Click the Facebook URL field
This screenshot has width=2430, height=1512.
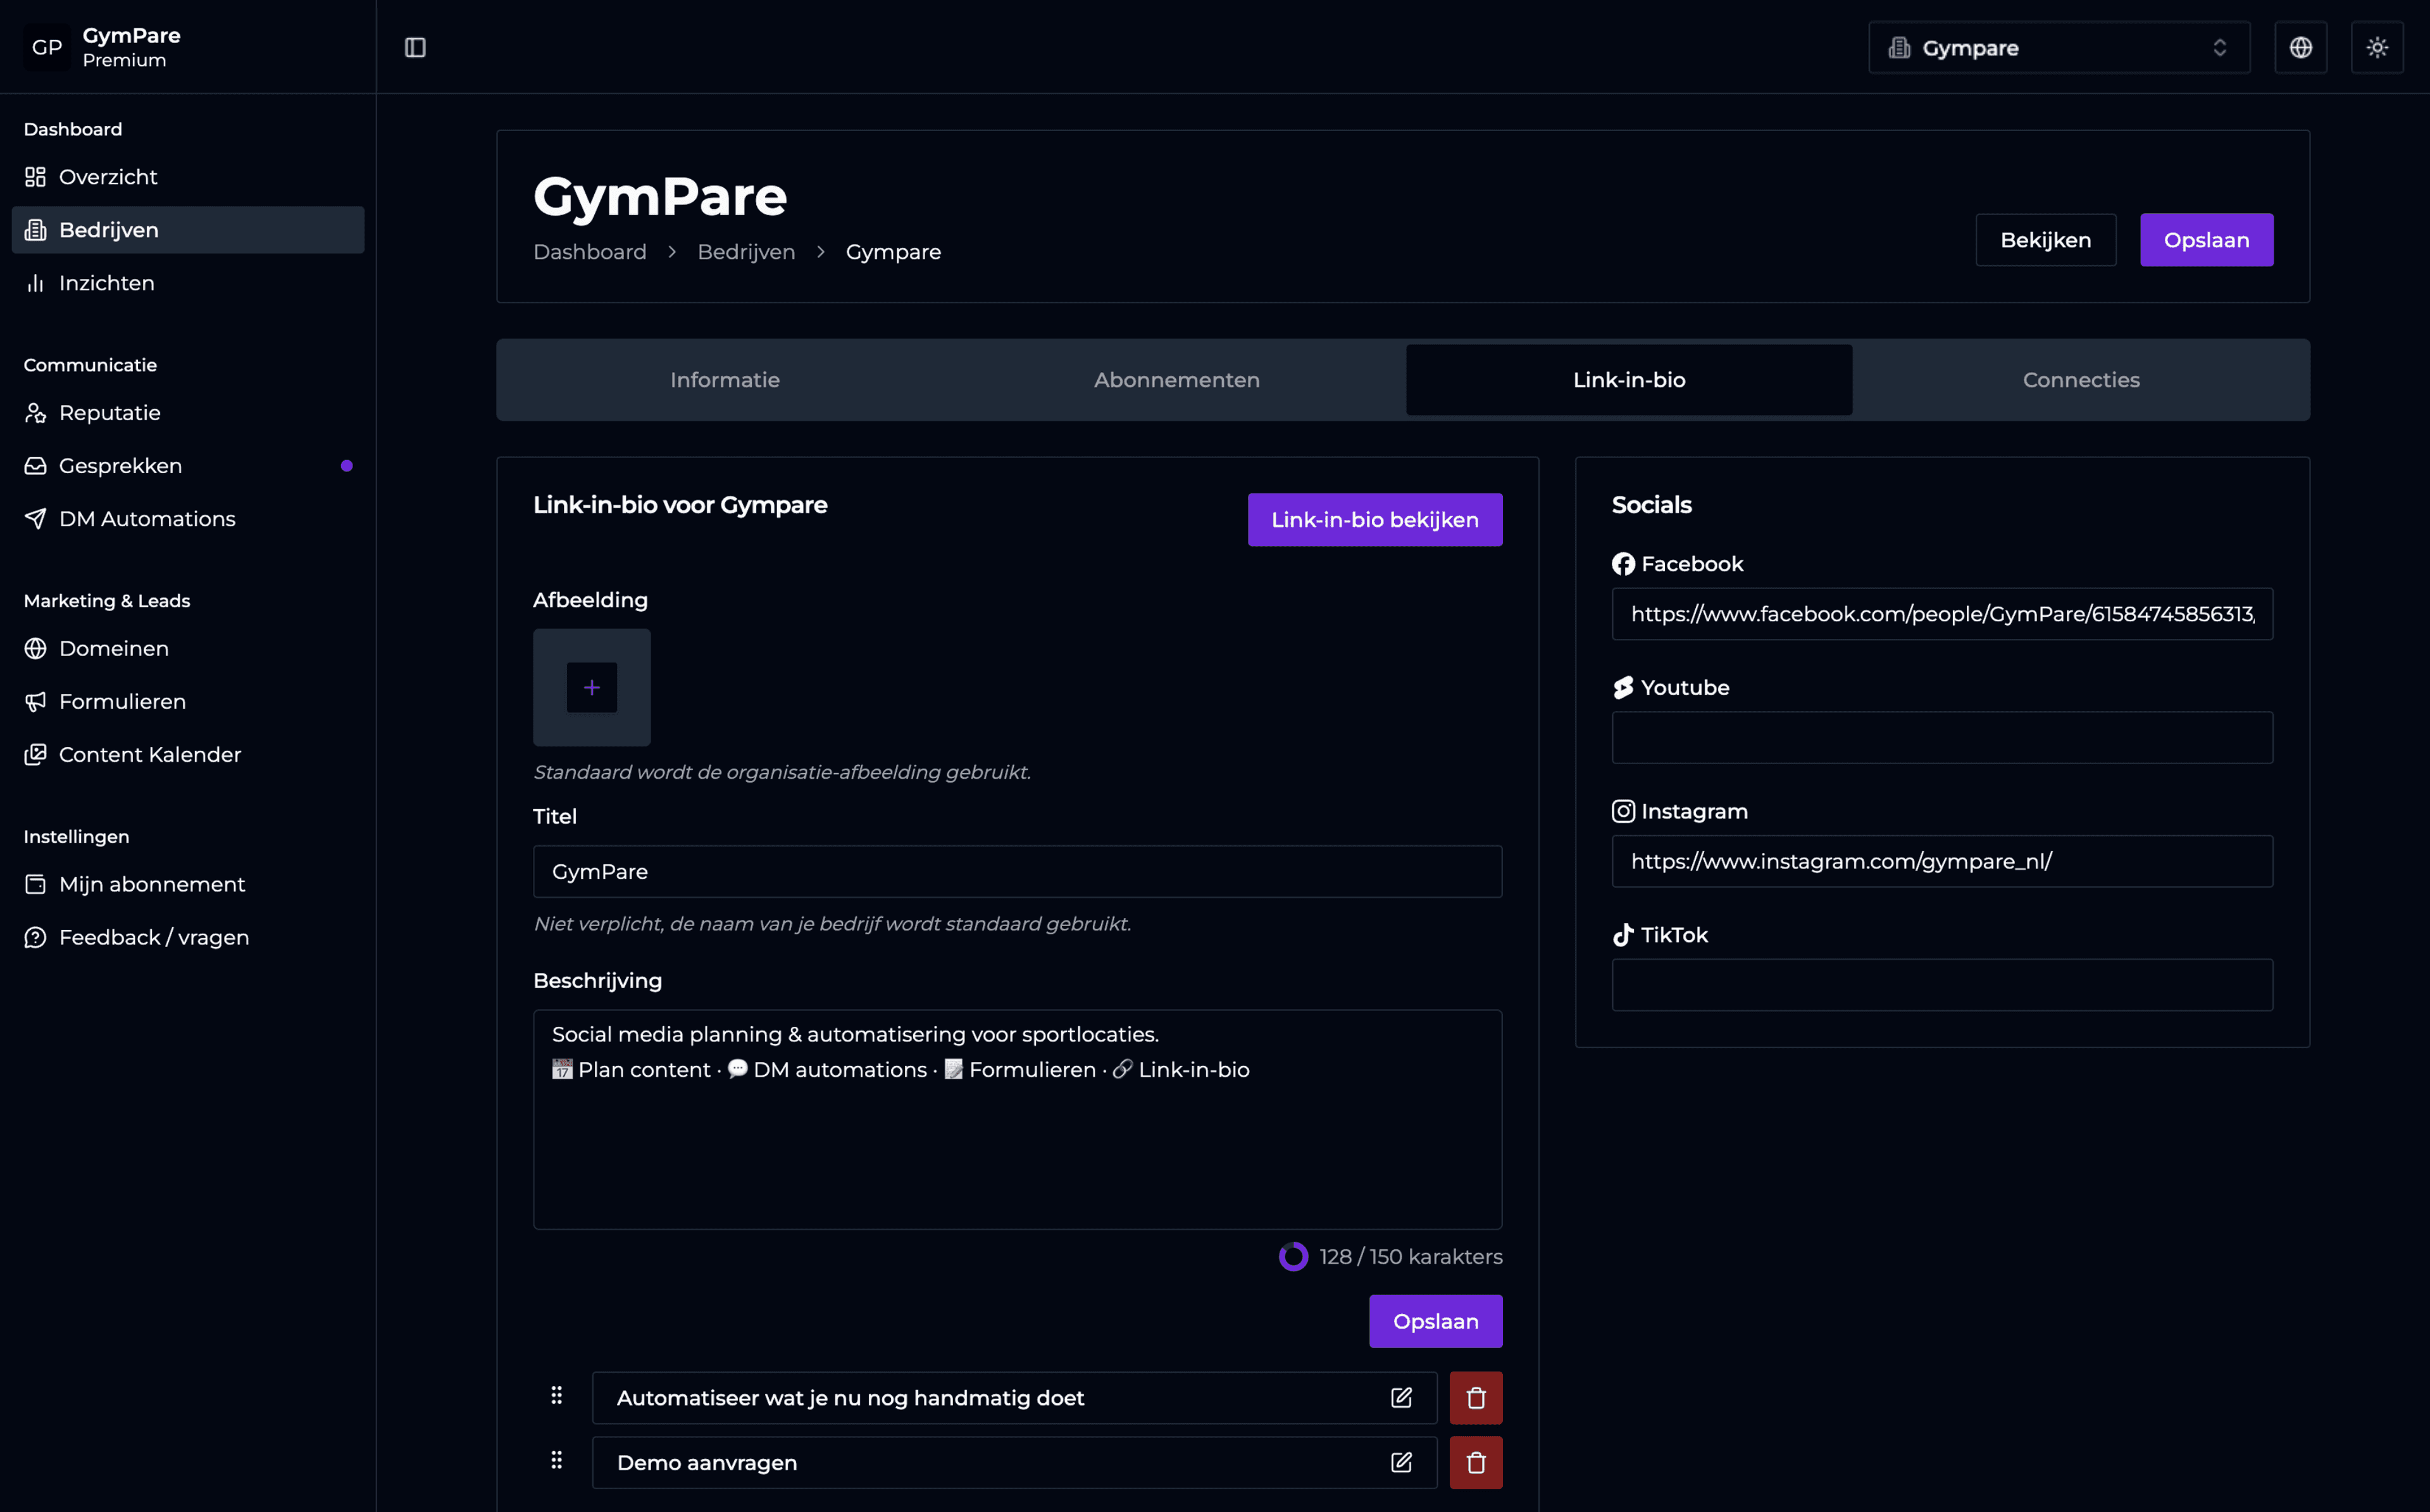[1942, 614]
